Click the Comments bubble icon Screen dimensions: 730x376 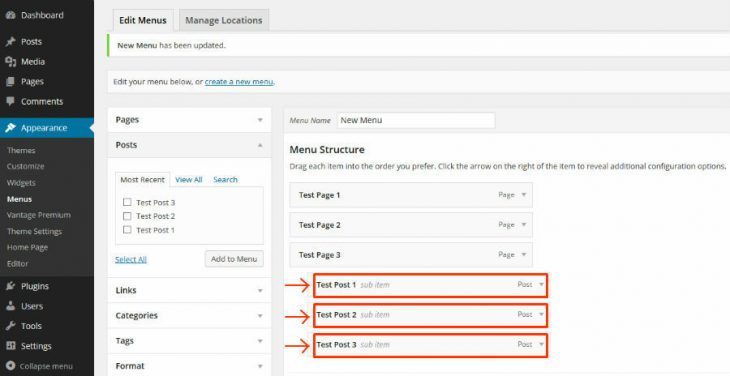[x=10, y=101]
